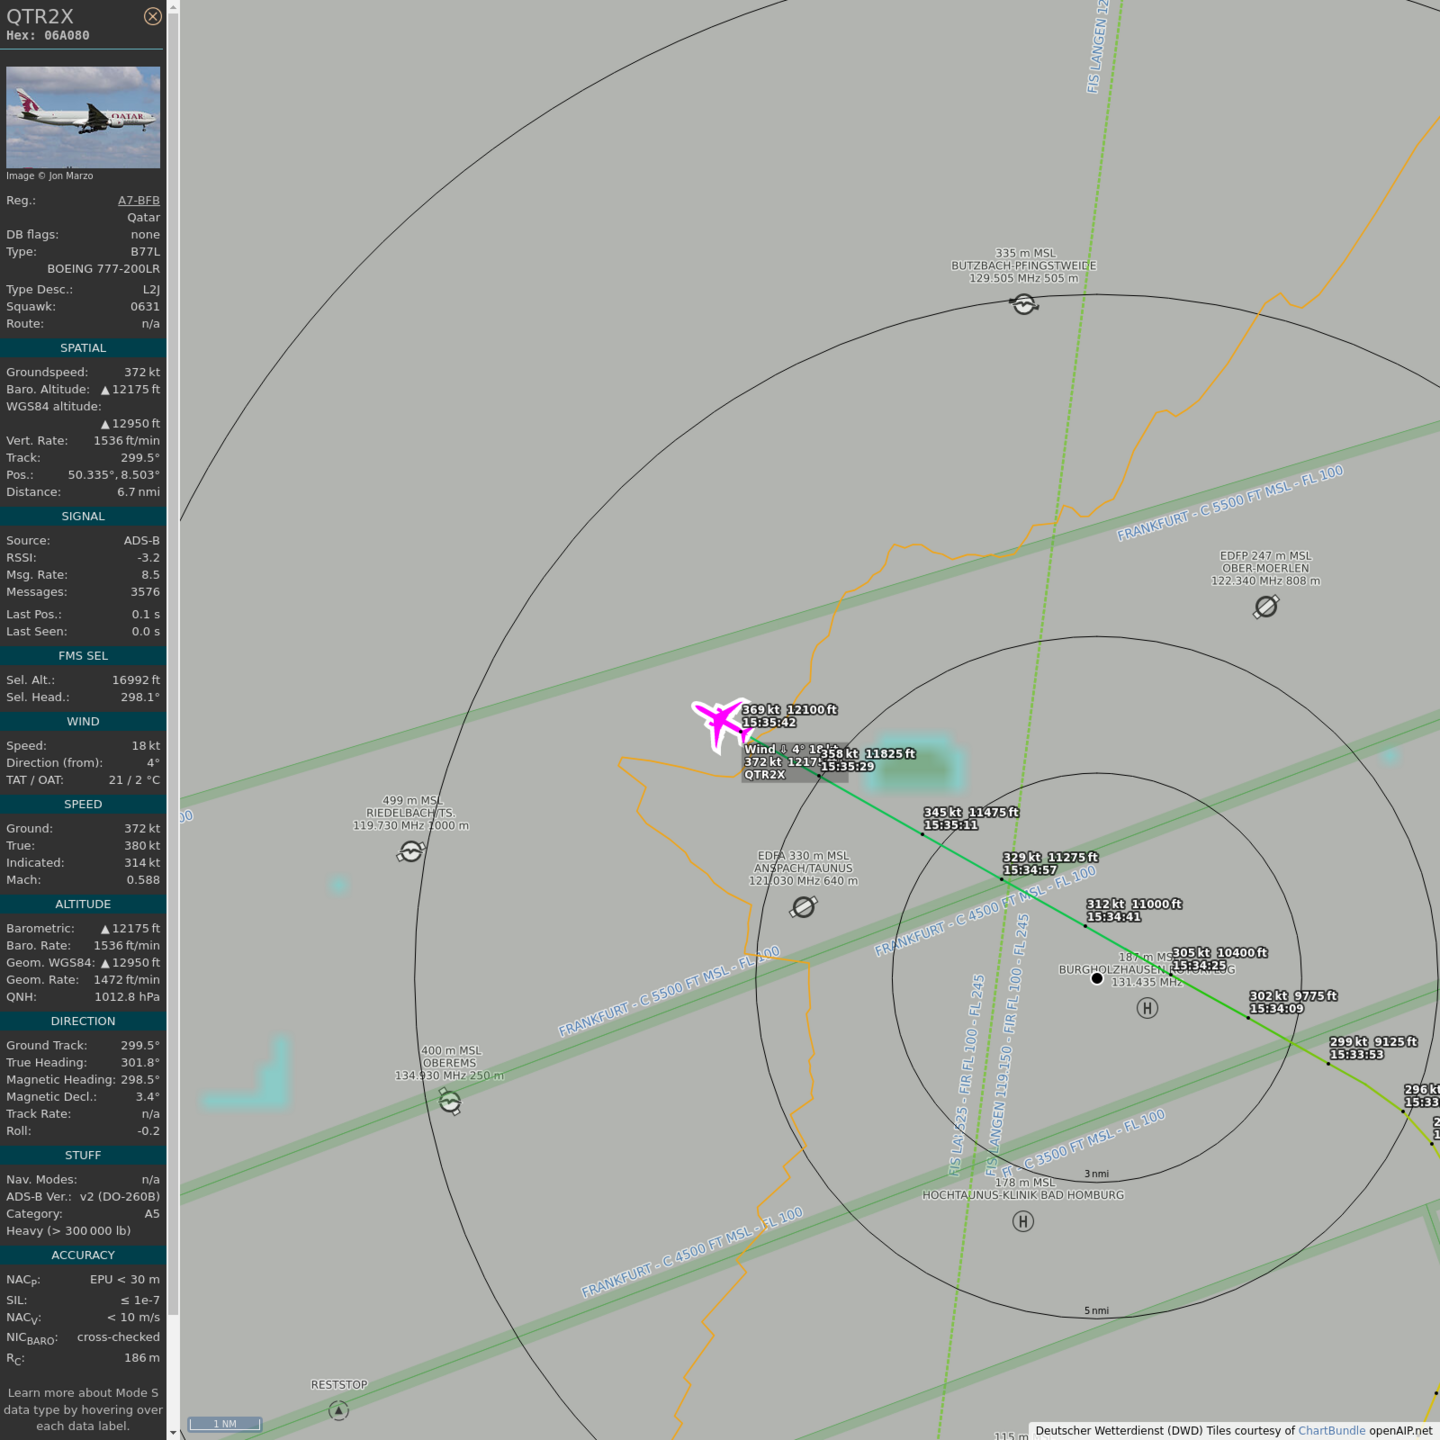Select the Oberems airfield icon
Screen dimensions: 1440x1440
coord(450,1102)
